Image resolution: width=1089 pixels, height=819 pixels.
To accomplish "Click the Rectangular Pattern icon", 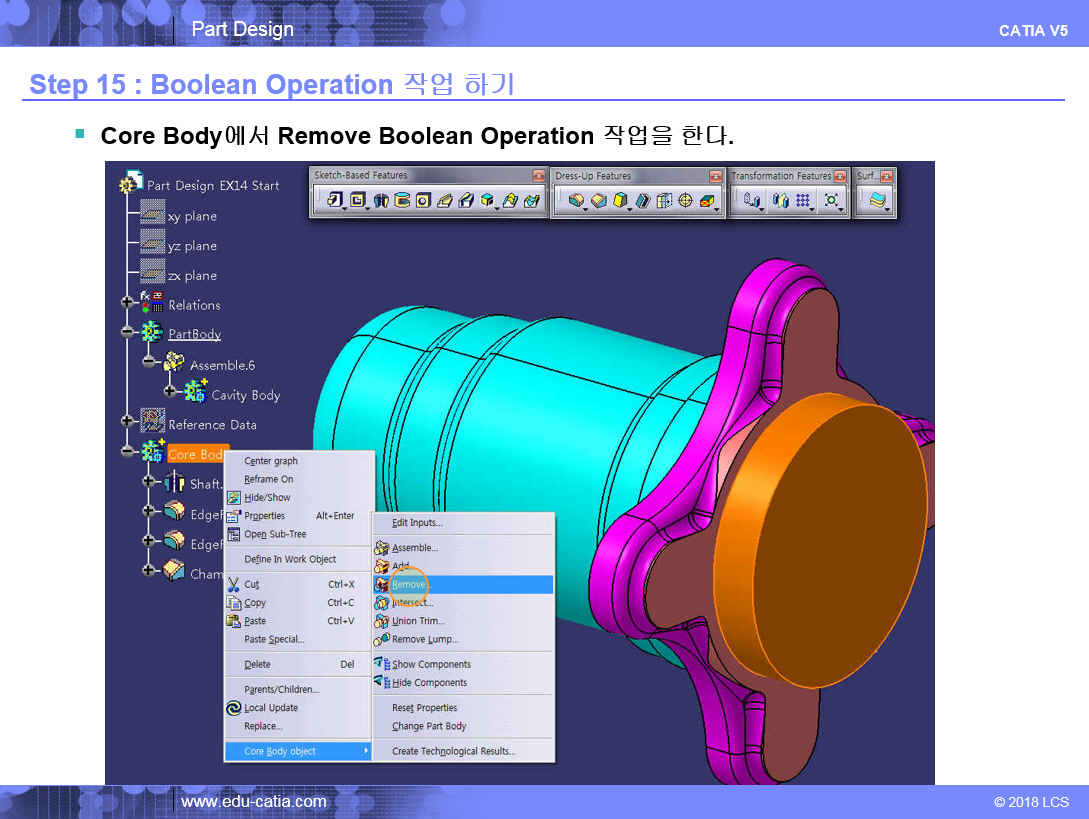I will click(x=803, y=201).
